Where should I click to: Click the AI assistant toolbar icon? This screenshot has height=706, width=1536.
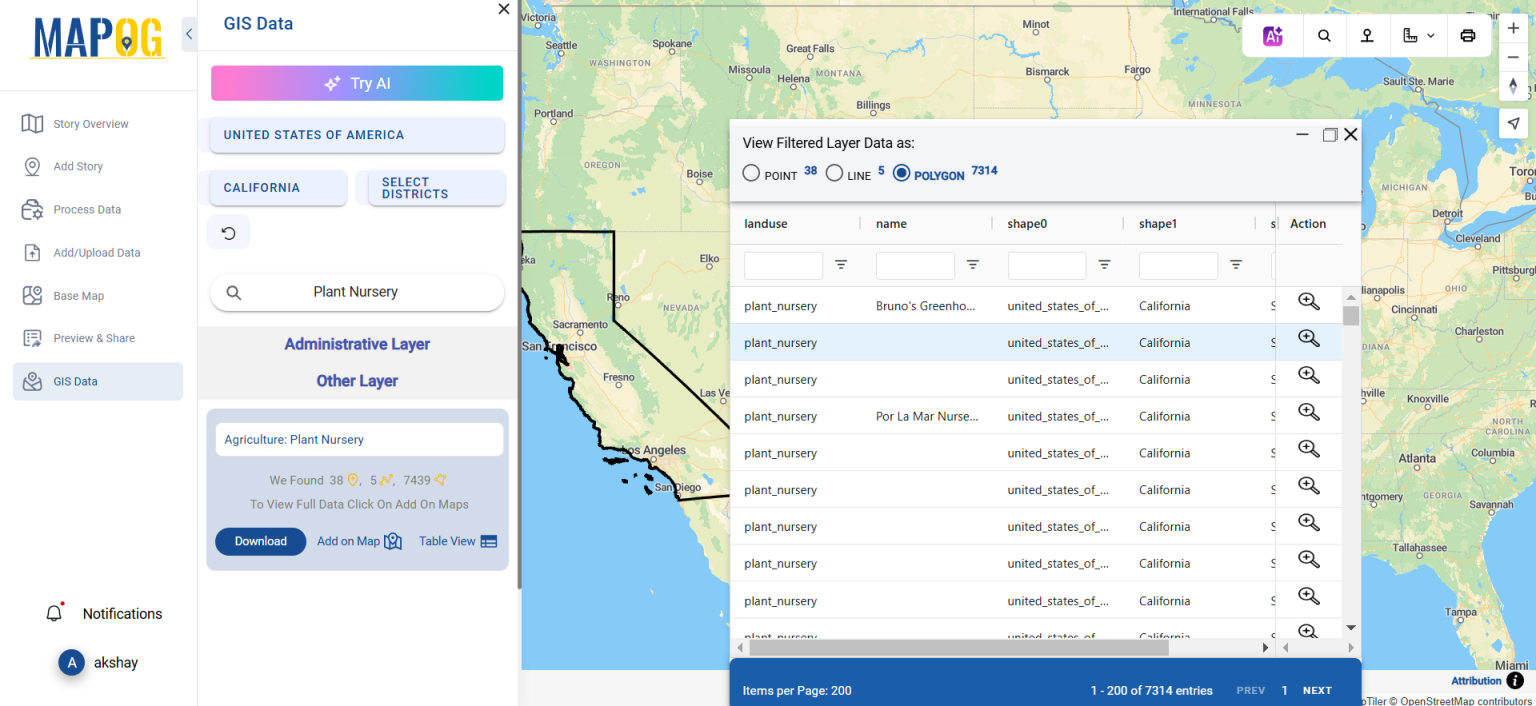tap(1272, 35)
